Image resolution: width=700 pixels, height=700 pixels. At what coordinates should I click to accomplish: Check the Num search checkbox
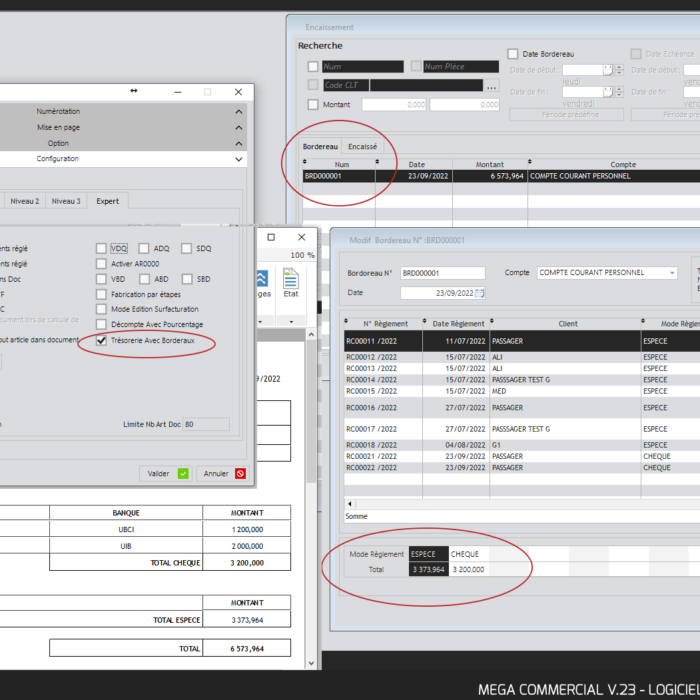313,67
